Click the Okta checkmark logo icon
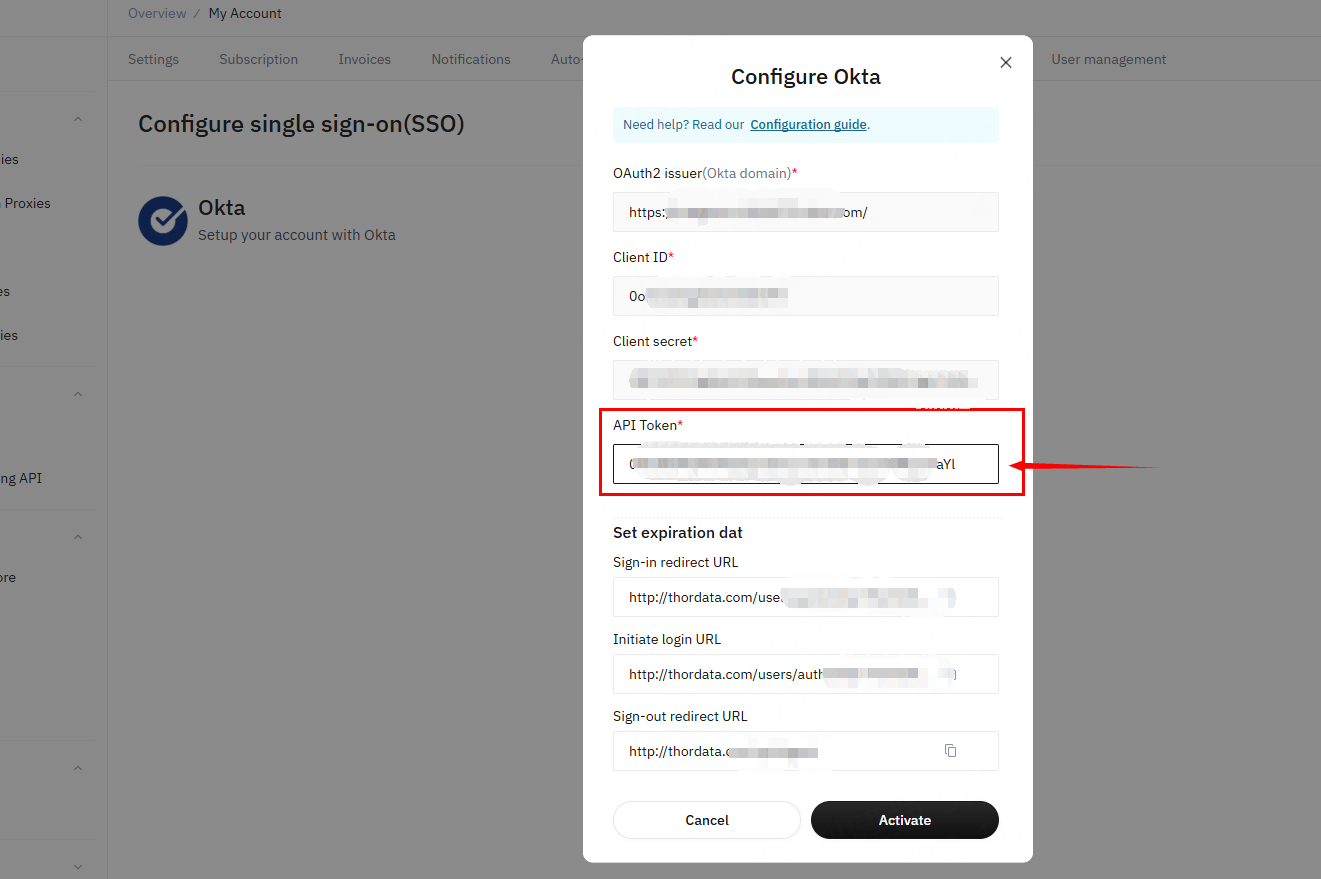This screenshot has width=1321, height=879. click(162, 221)
